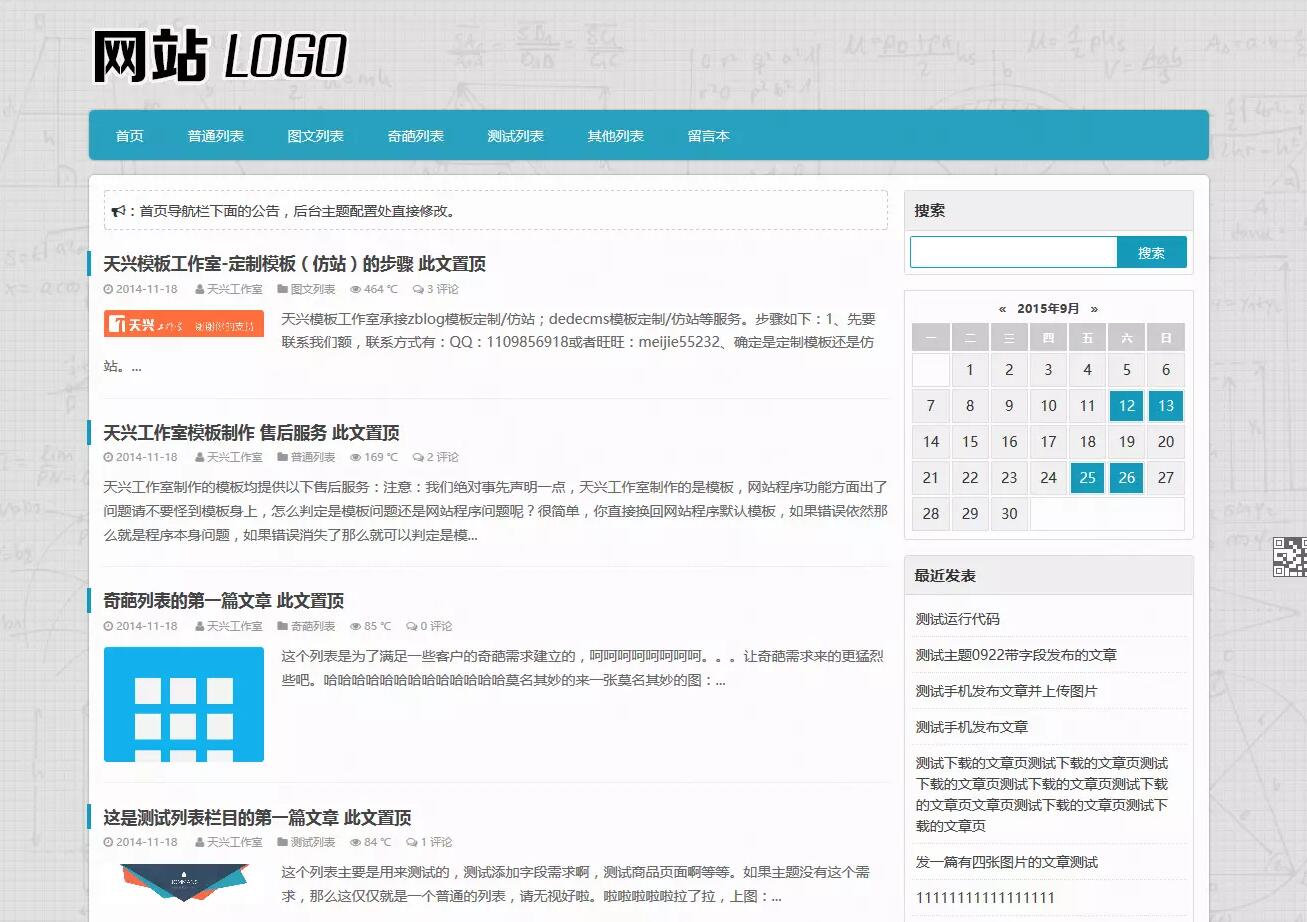Viewport: 1307px width, 922px height.
Task: Click inside the search input field
Action: click(1010, 252)
